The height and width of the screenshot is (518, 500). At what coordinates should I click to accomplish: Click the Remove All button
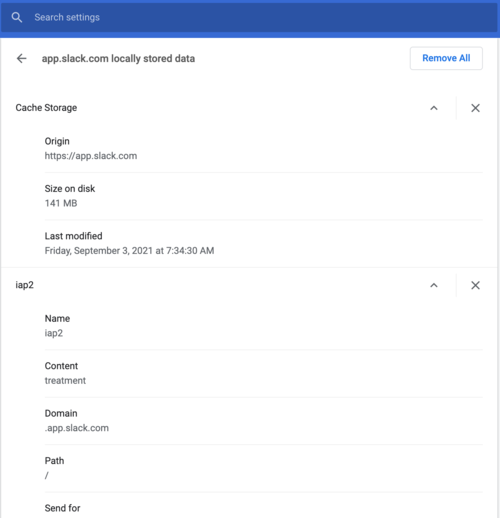pyautogui.click(x=446, y=58)
